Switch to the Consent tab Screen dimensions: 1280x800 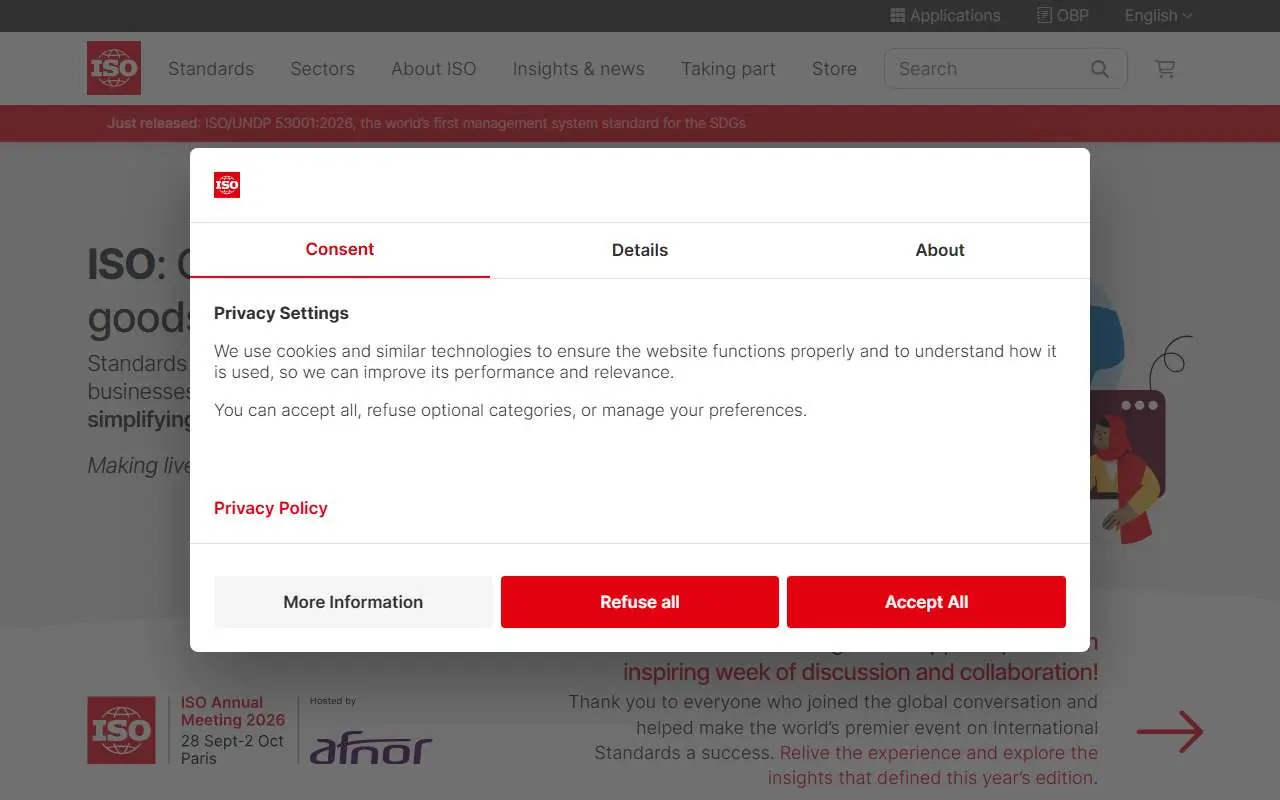(340, 250)
